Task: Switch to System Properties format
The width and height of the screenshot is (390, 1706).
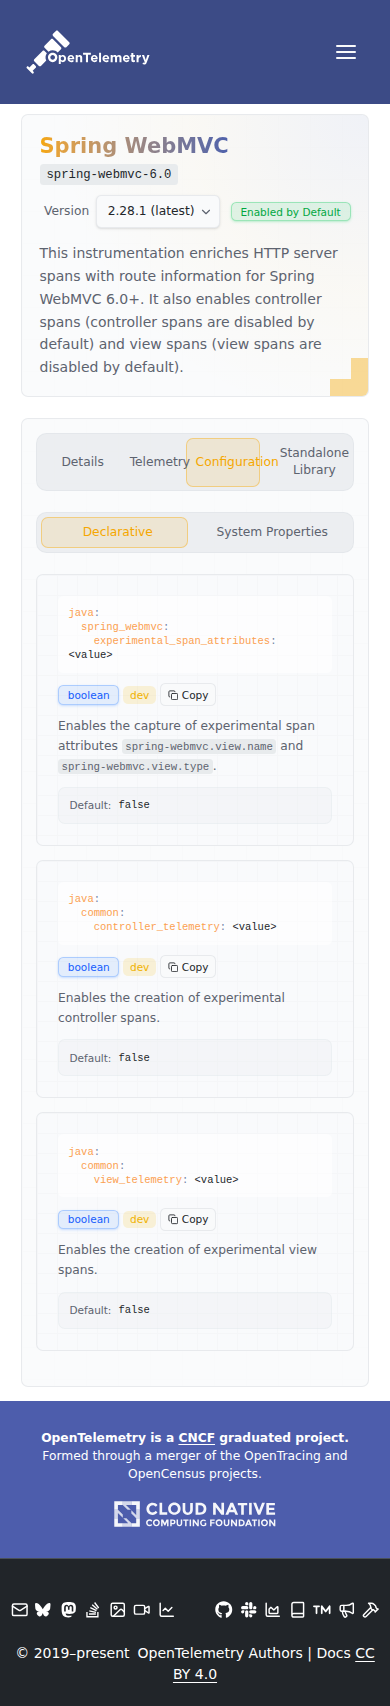Action: [x=272, y=532]
